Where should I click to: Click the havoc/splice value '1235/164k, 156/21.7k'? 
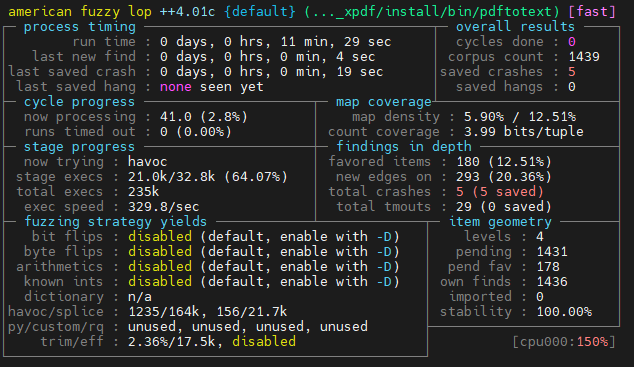click(208, 312)
